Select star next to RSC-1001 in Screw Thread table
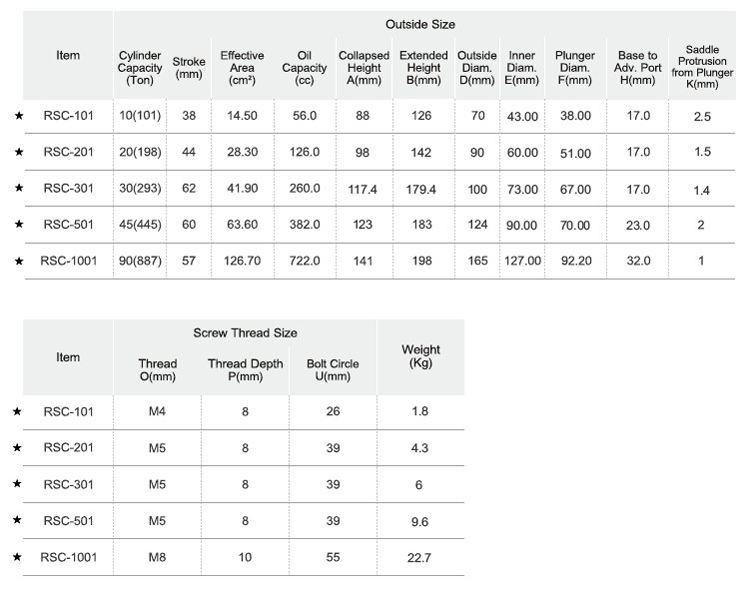 [19, 557]
